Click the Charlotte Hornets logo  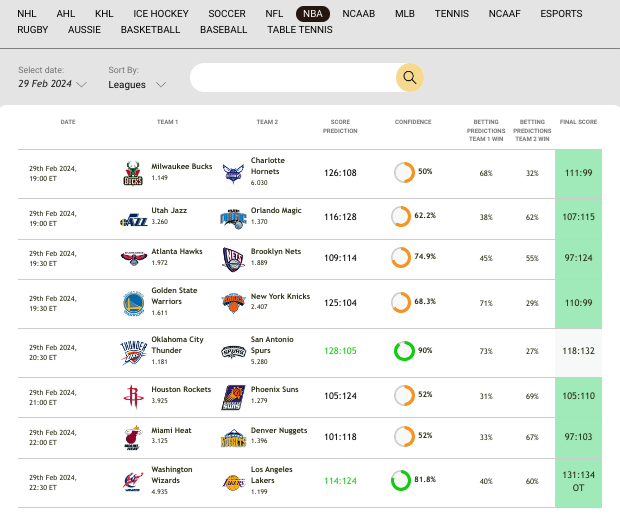coord(233,174)
